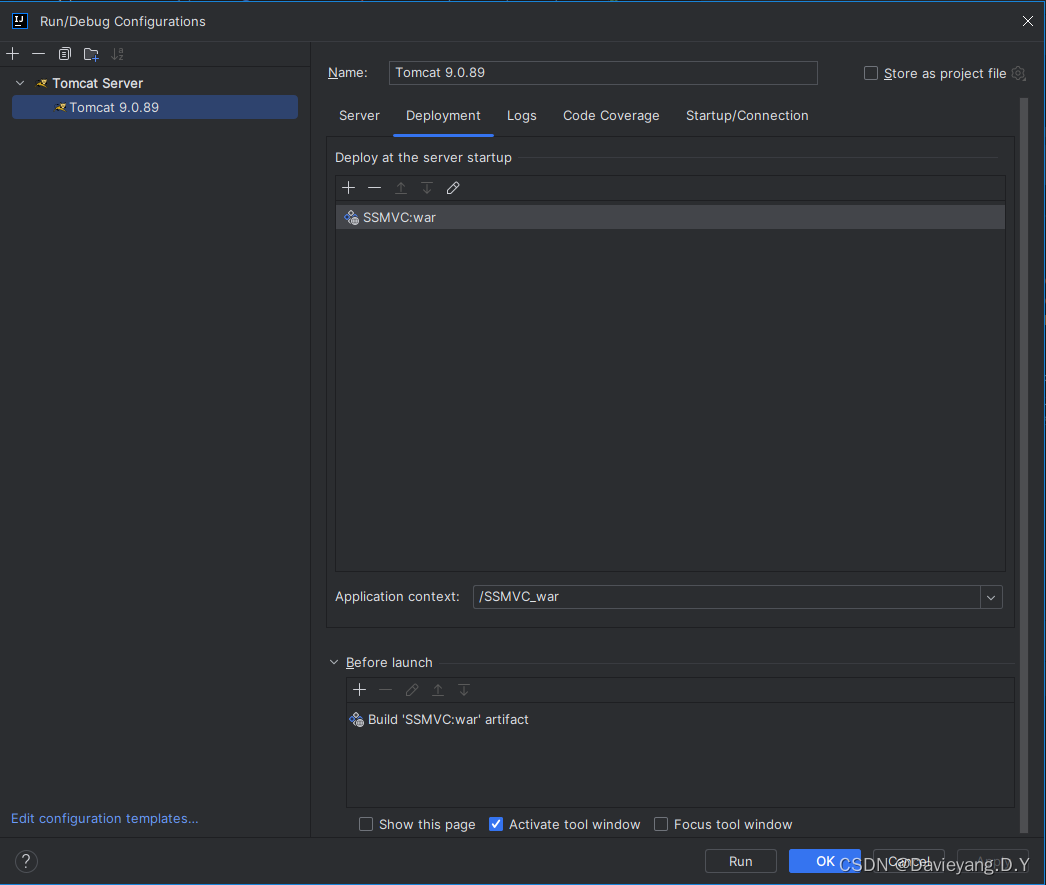Enable Store as project file
The height and width of the screenshot is (885, 1046).
[x=871, y=73]
